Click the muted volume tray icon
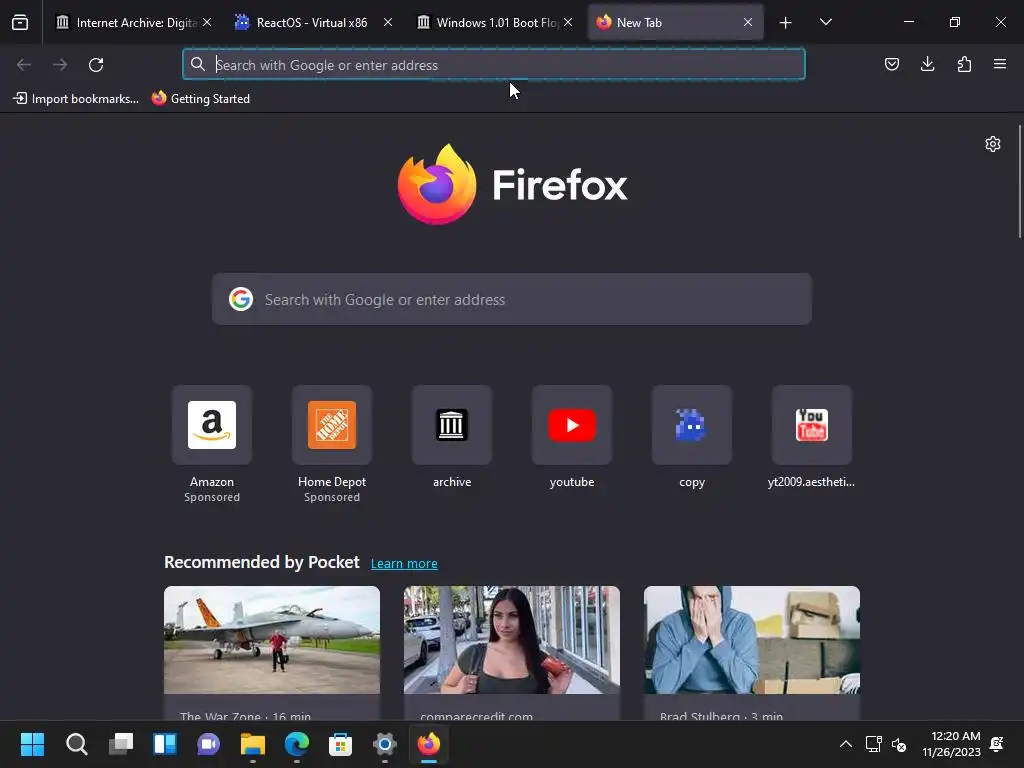The width and height of the screenshot is (1024, 768). click(x=899, y=744)
